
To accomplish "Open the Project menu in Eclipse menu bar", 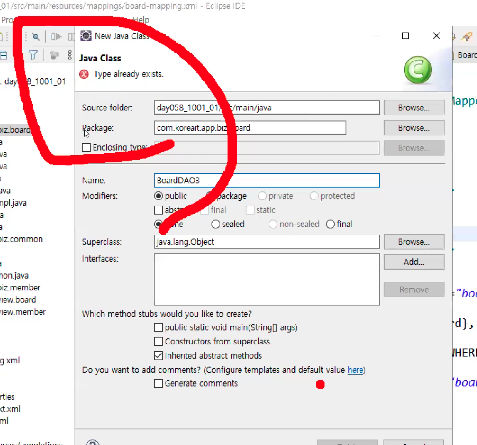I will point(6,20).
